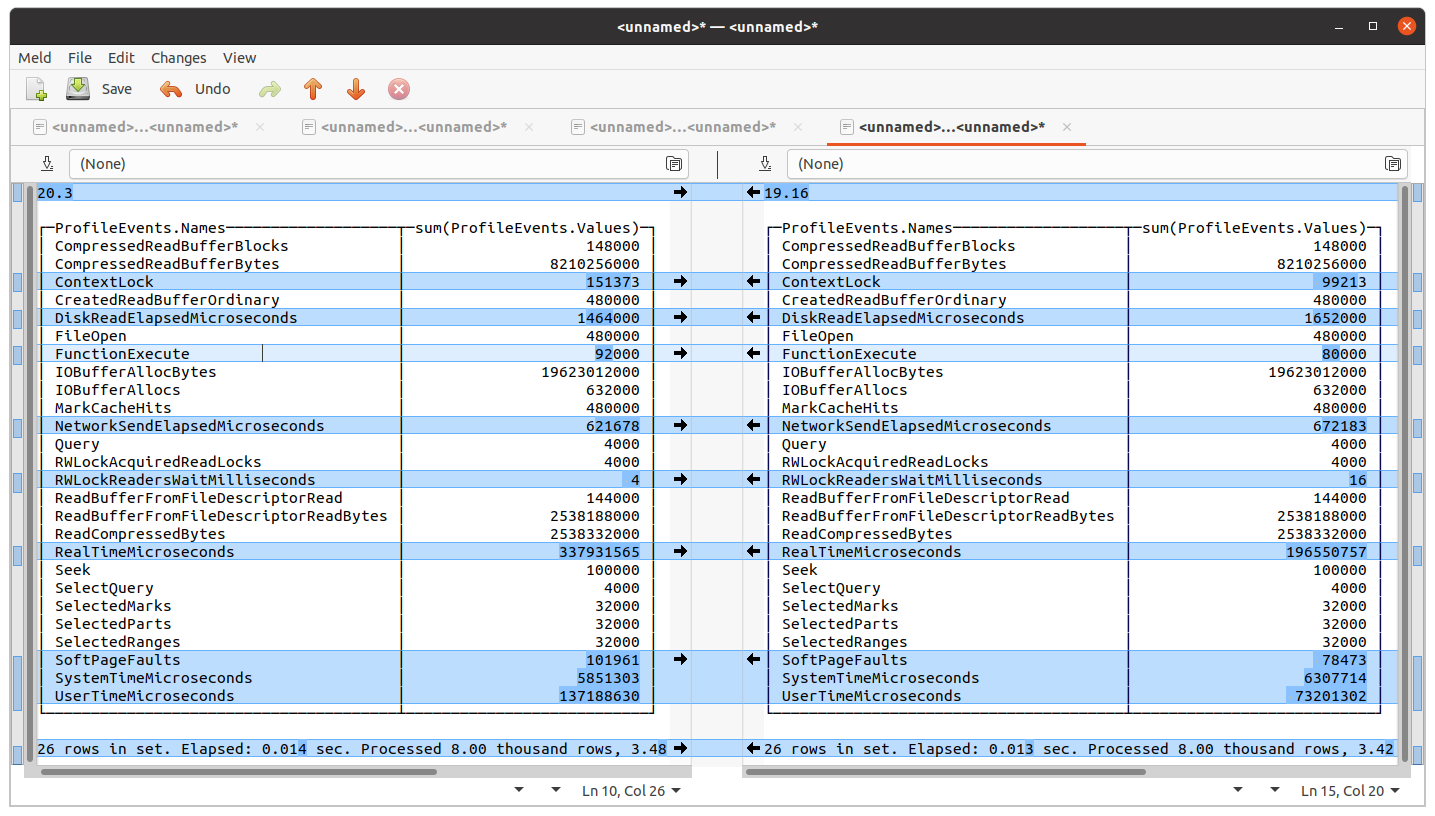The width and height of the screenshot is (1435, 816).
Task: Go to previous change with up arrow
Action: 313,90
